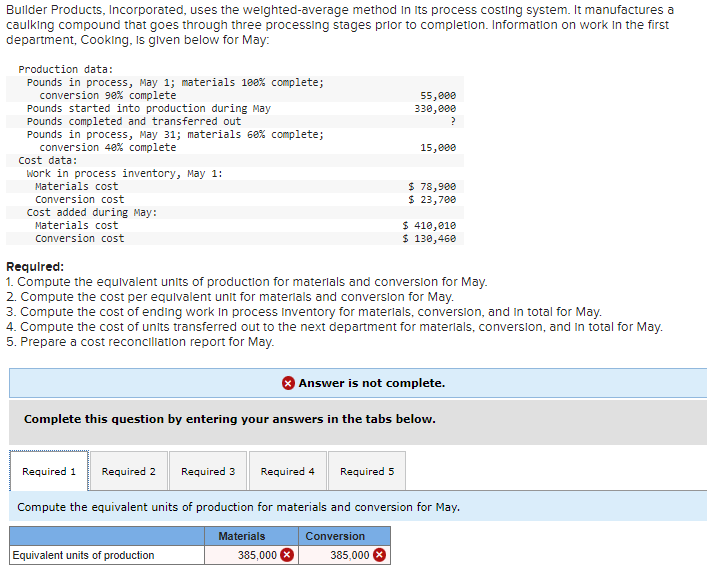Click 'Pounds completed and transferred out' row label
The image size is (713, 570).
[134, 121]
